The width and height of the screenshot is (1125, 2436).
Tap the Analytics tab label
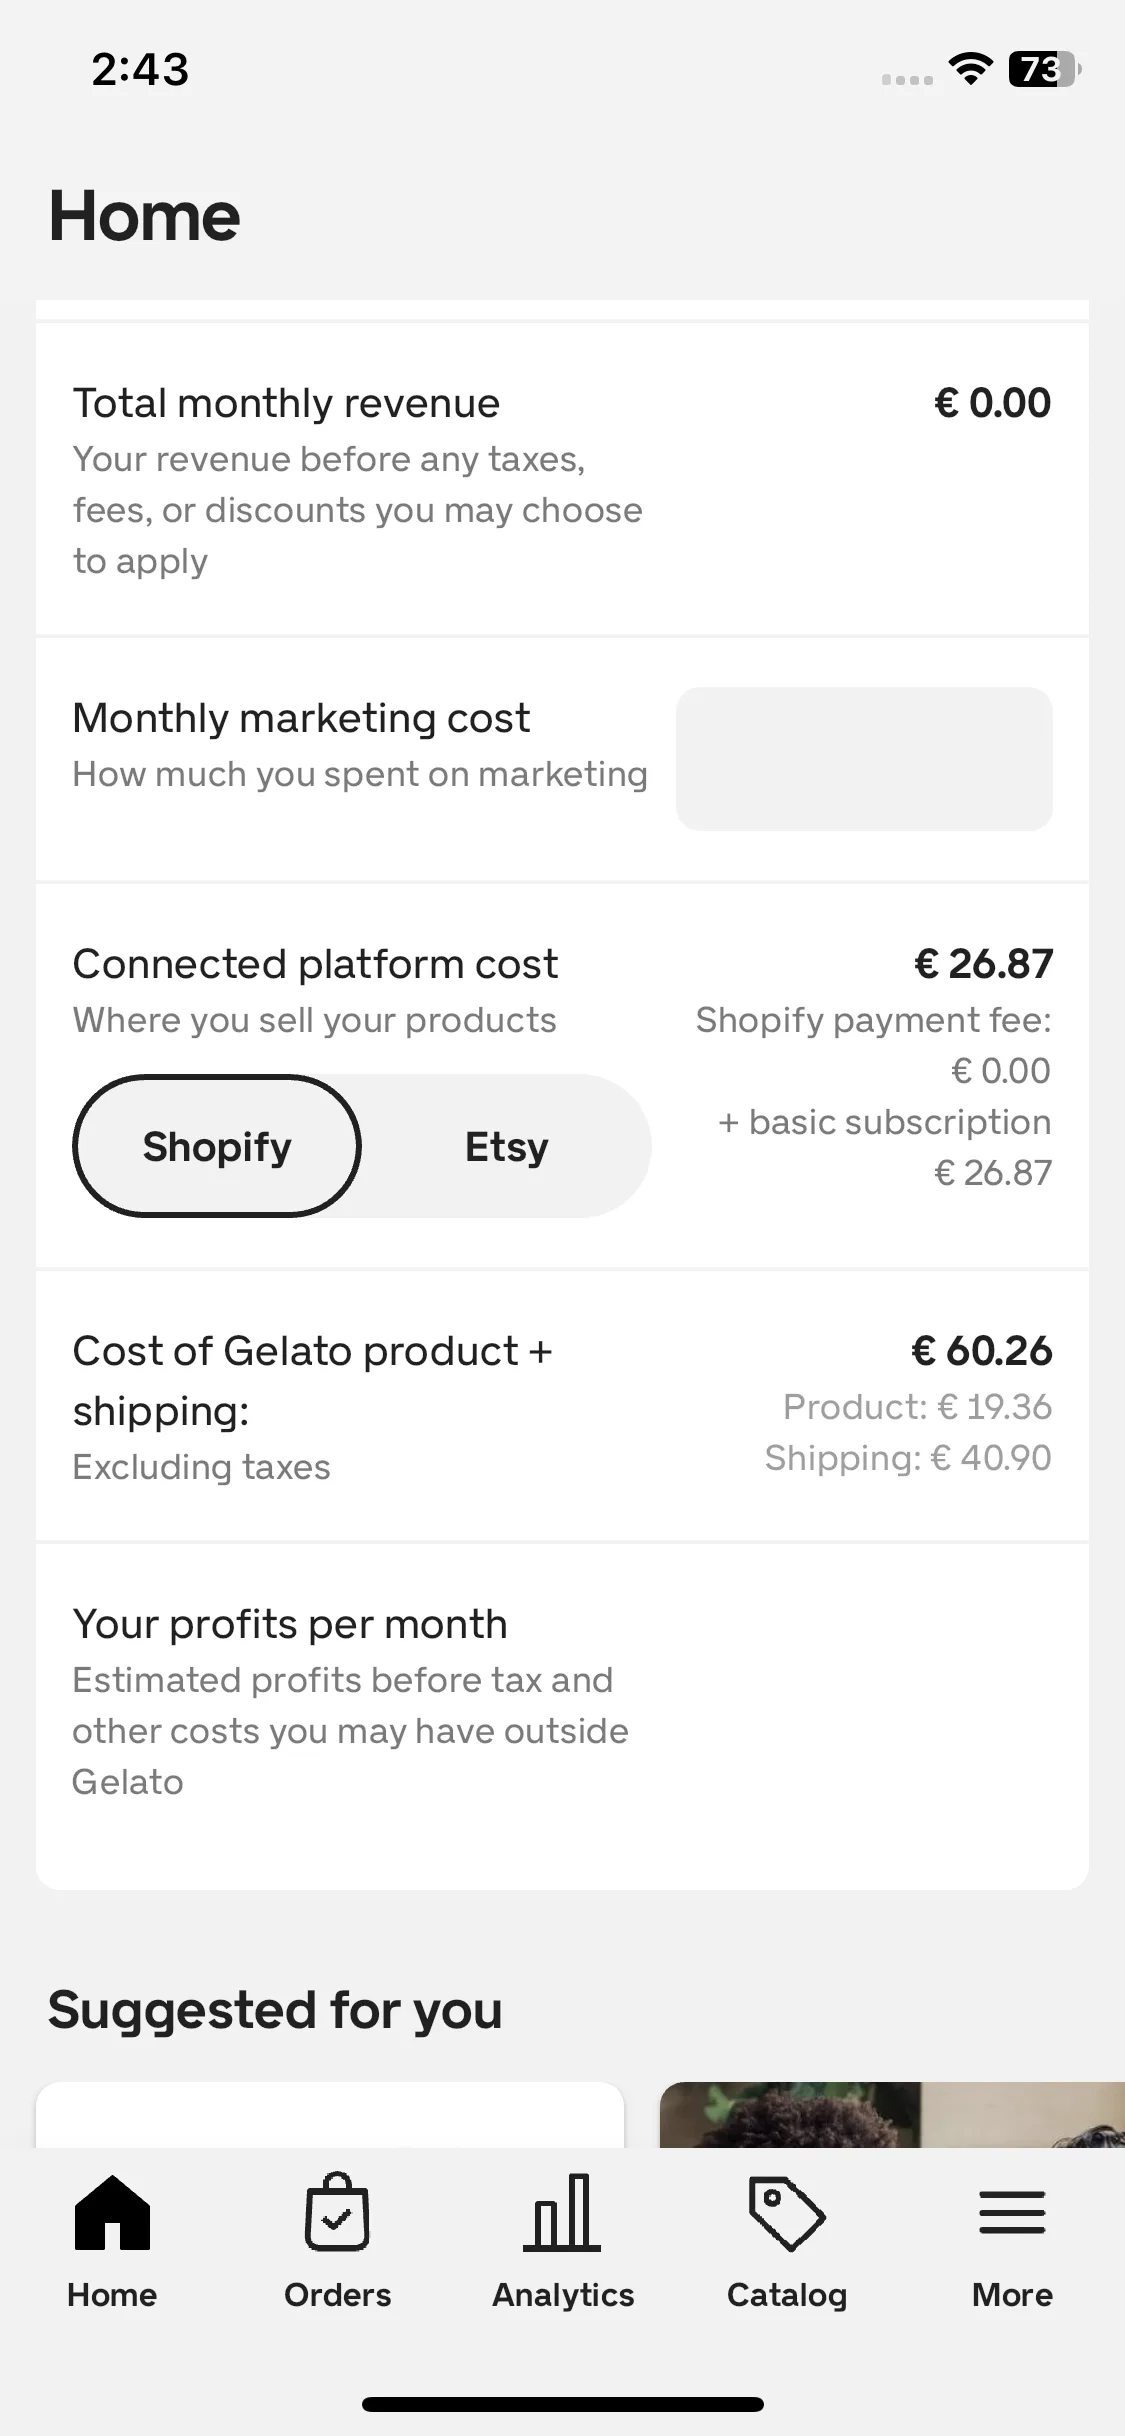tap(562, 2294)
